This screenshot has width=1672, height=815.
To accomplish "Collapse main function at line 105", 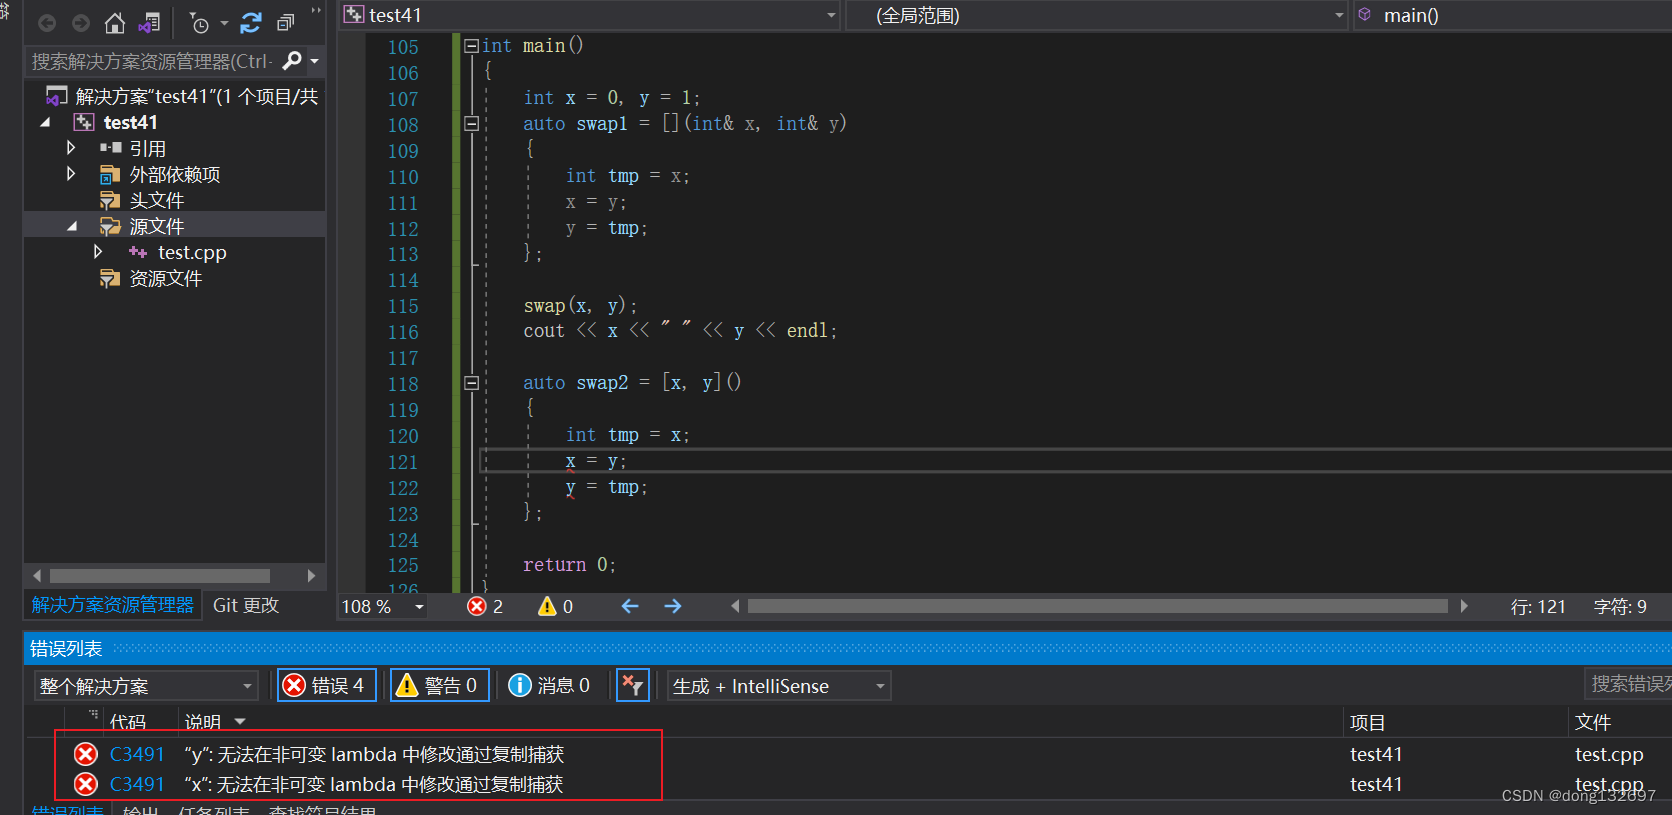I will 471,45.
